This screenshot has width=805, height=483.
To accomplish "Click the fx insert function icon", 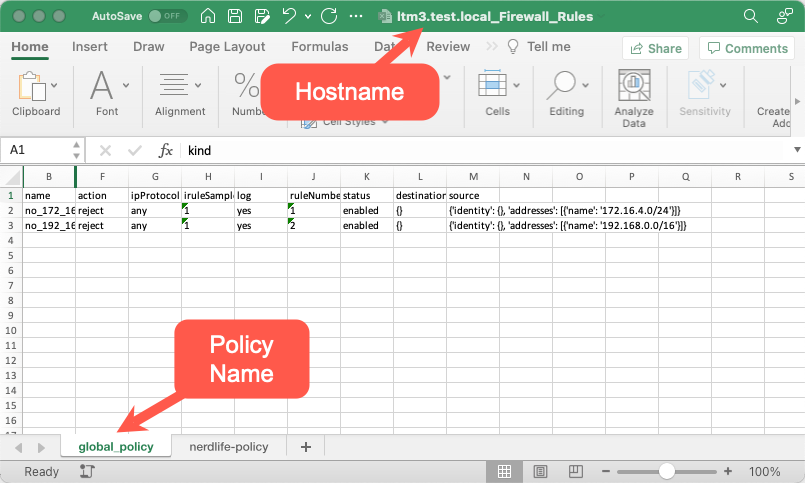I will click(x=166, y=150).
